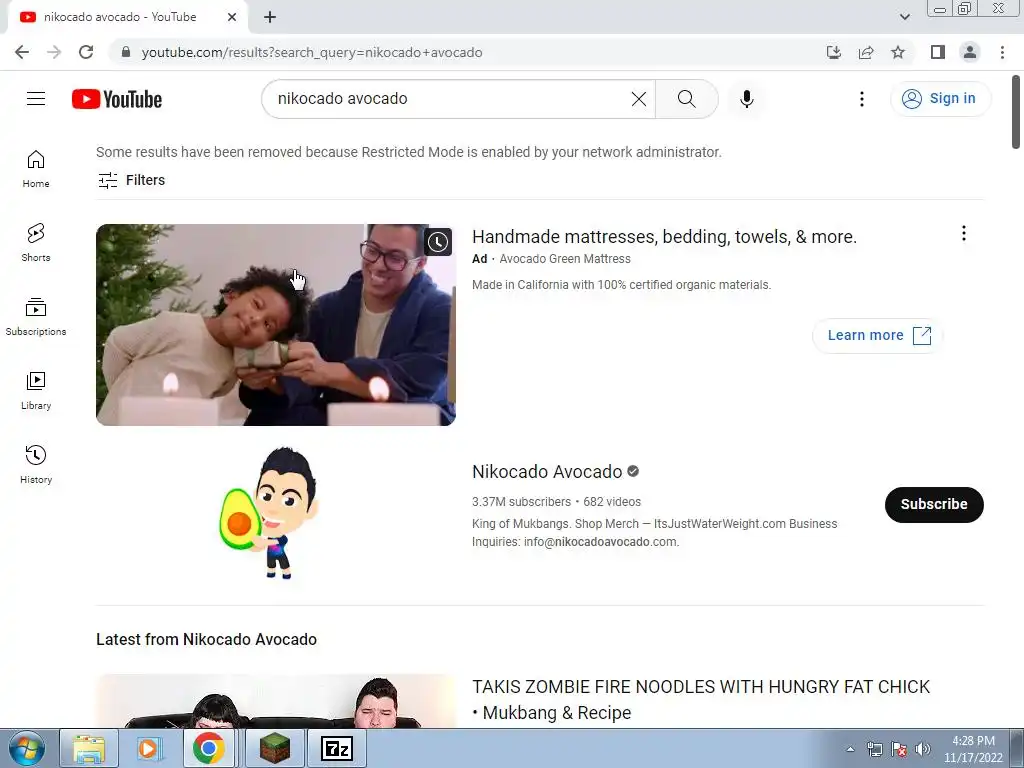This screenshot has height=768, width=1024.
Task: Open Windows Start menu
Action: point(26,748)
